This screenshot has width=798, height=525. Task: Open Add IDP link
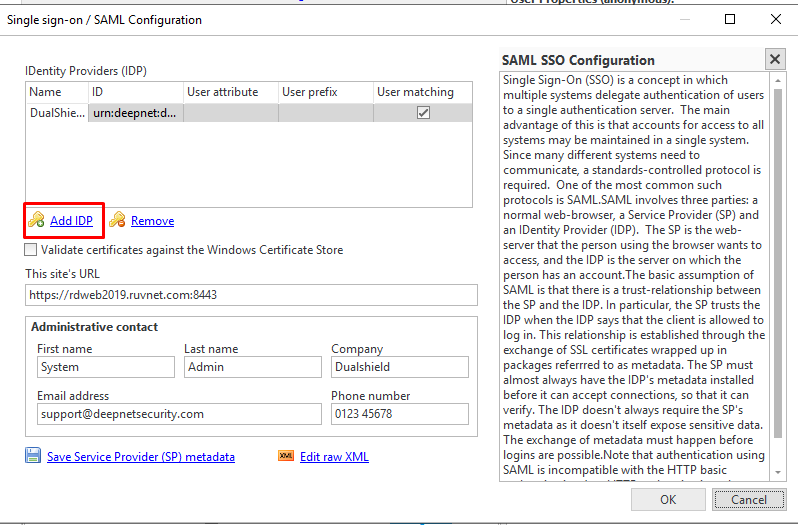pos(71,221)
